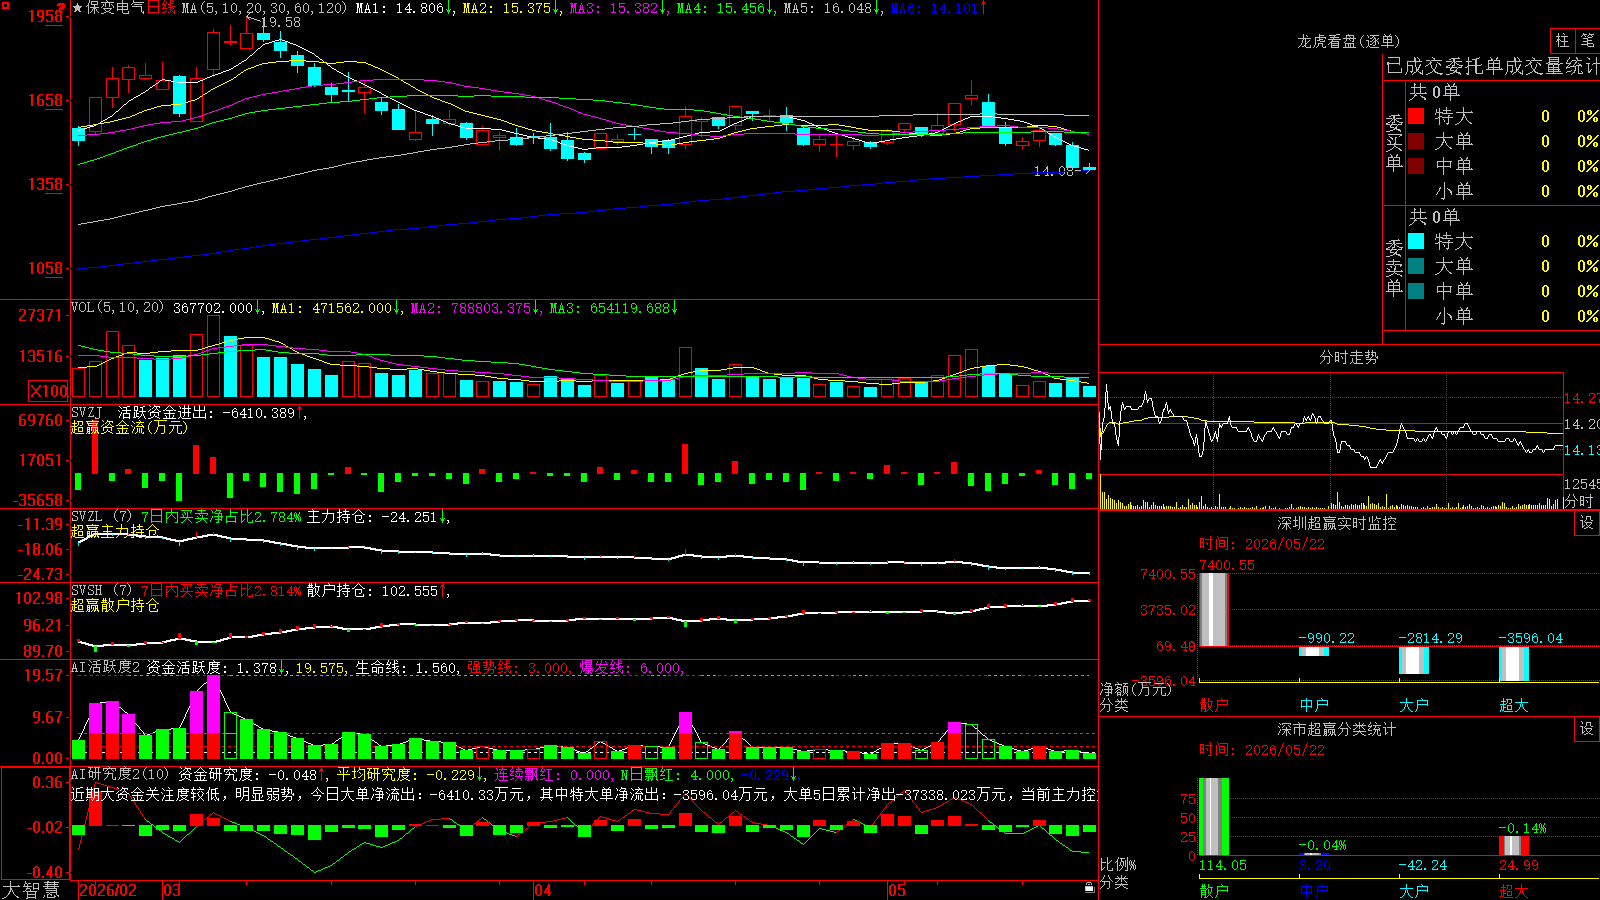Click the 大户 bar valued -2814.29
Screen dimensions: 1600x900
(x=1414, y=660)
